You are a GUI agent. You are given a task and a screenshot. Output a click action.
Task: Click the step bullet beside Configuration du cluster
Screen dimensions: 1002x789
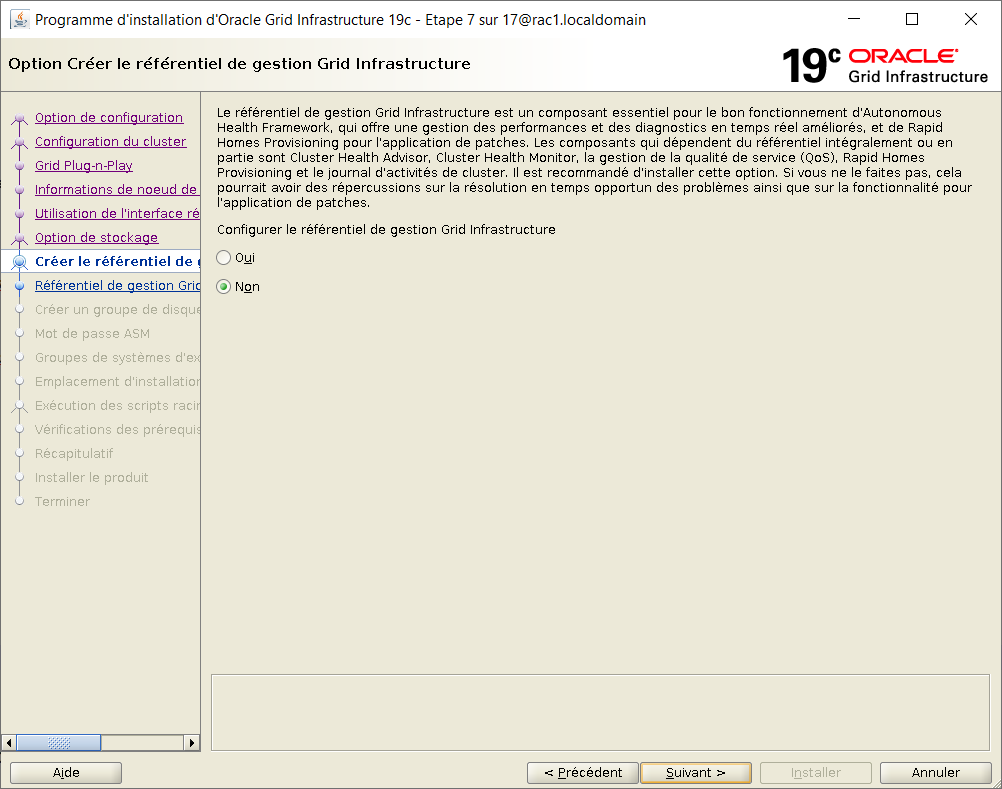tap(20, 142)
